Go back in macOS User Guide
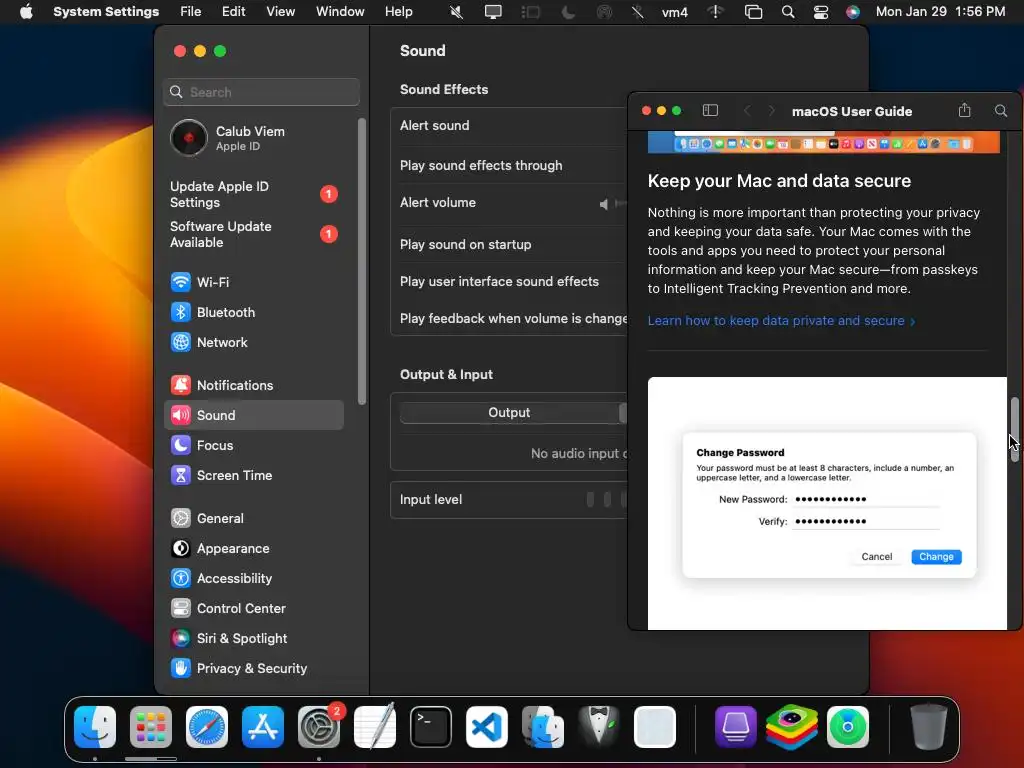 pyautogui.click(x=747, y=111)
